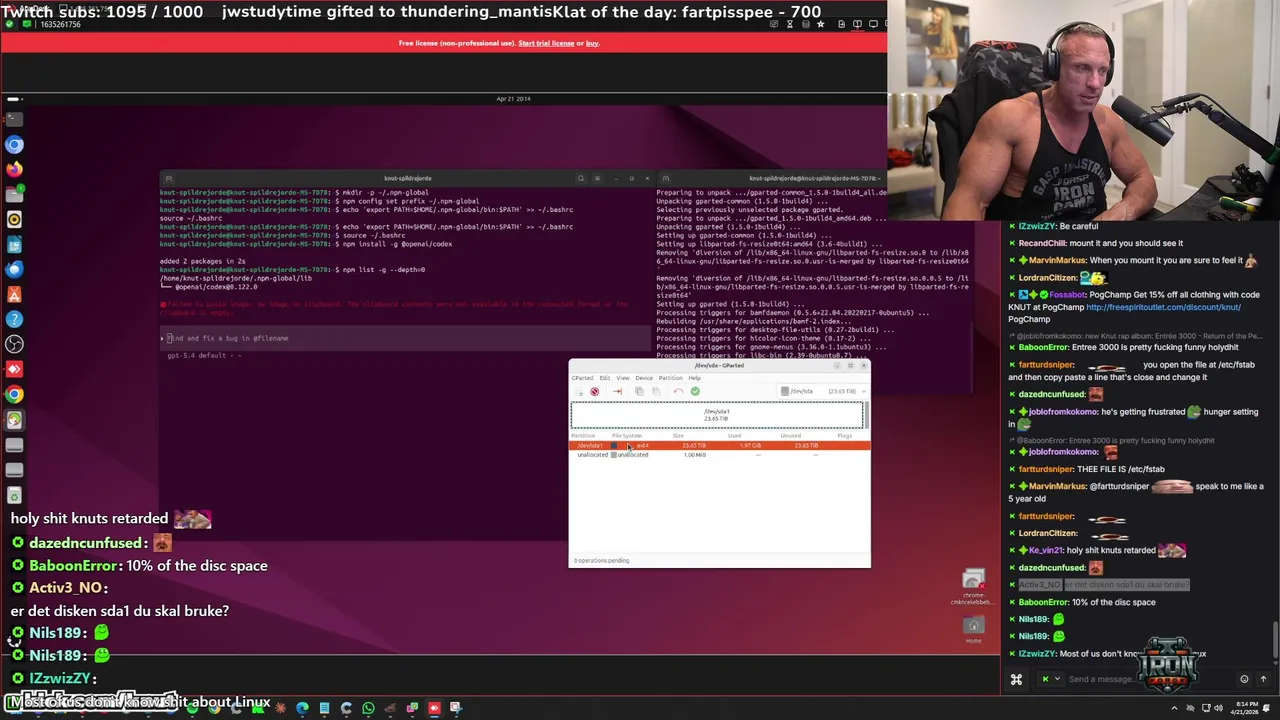
Task: Open Ubuntu Software (App Center) from dock
Action: [14, 296]
